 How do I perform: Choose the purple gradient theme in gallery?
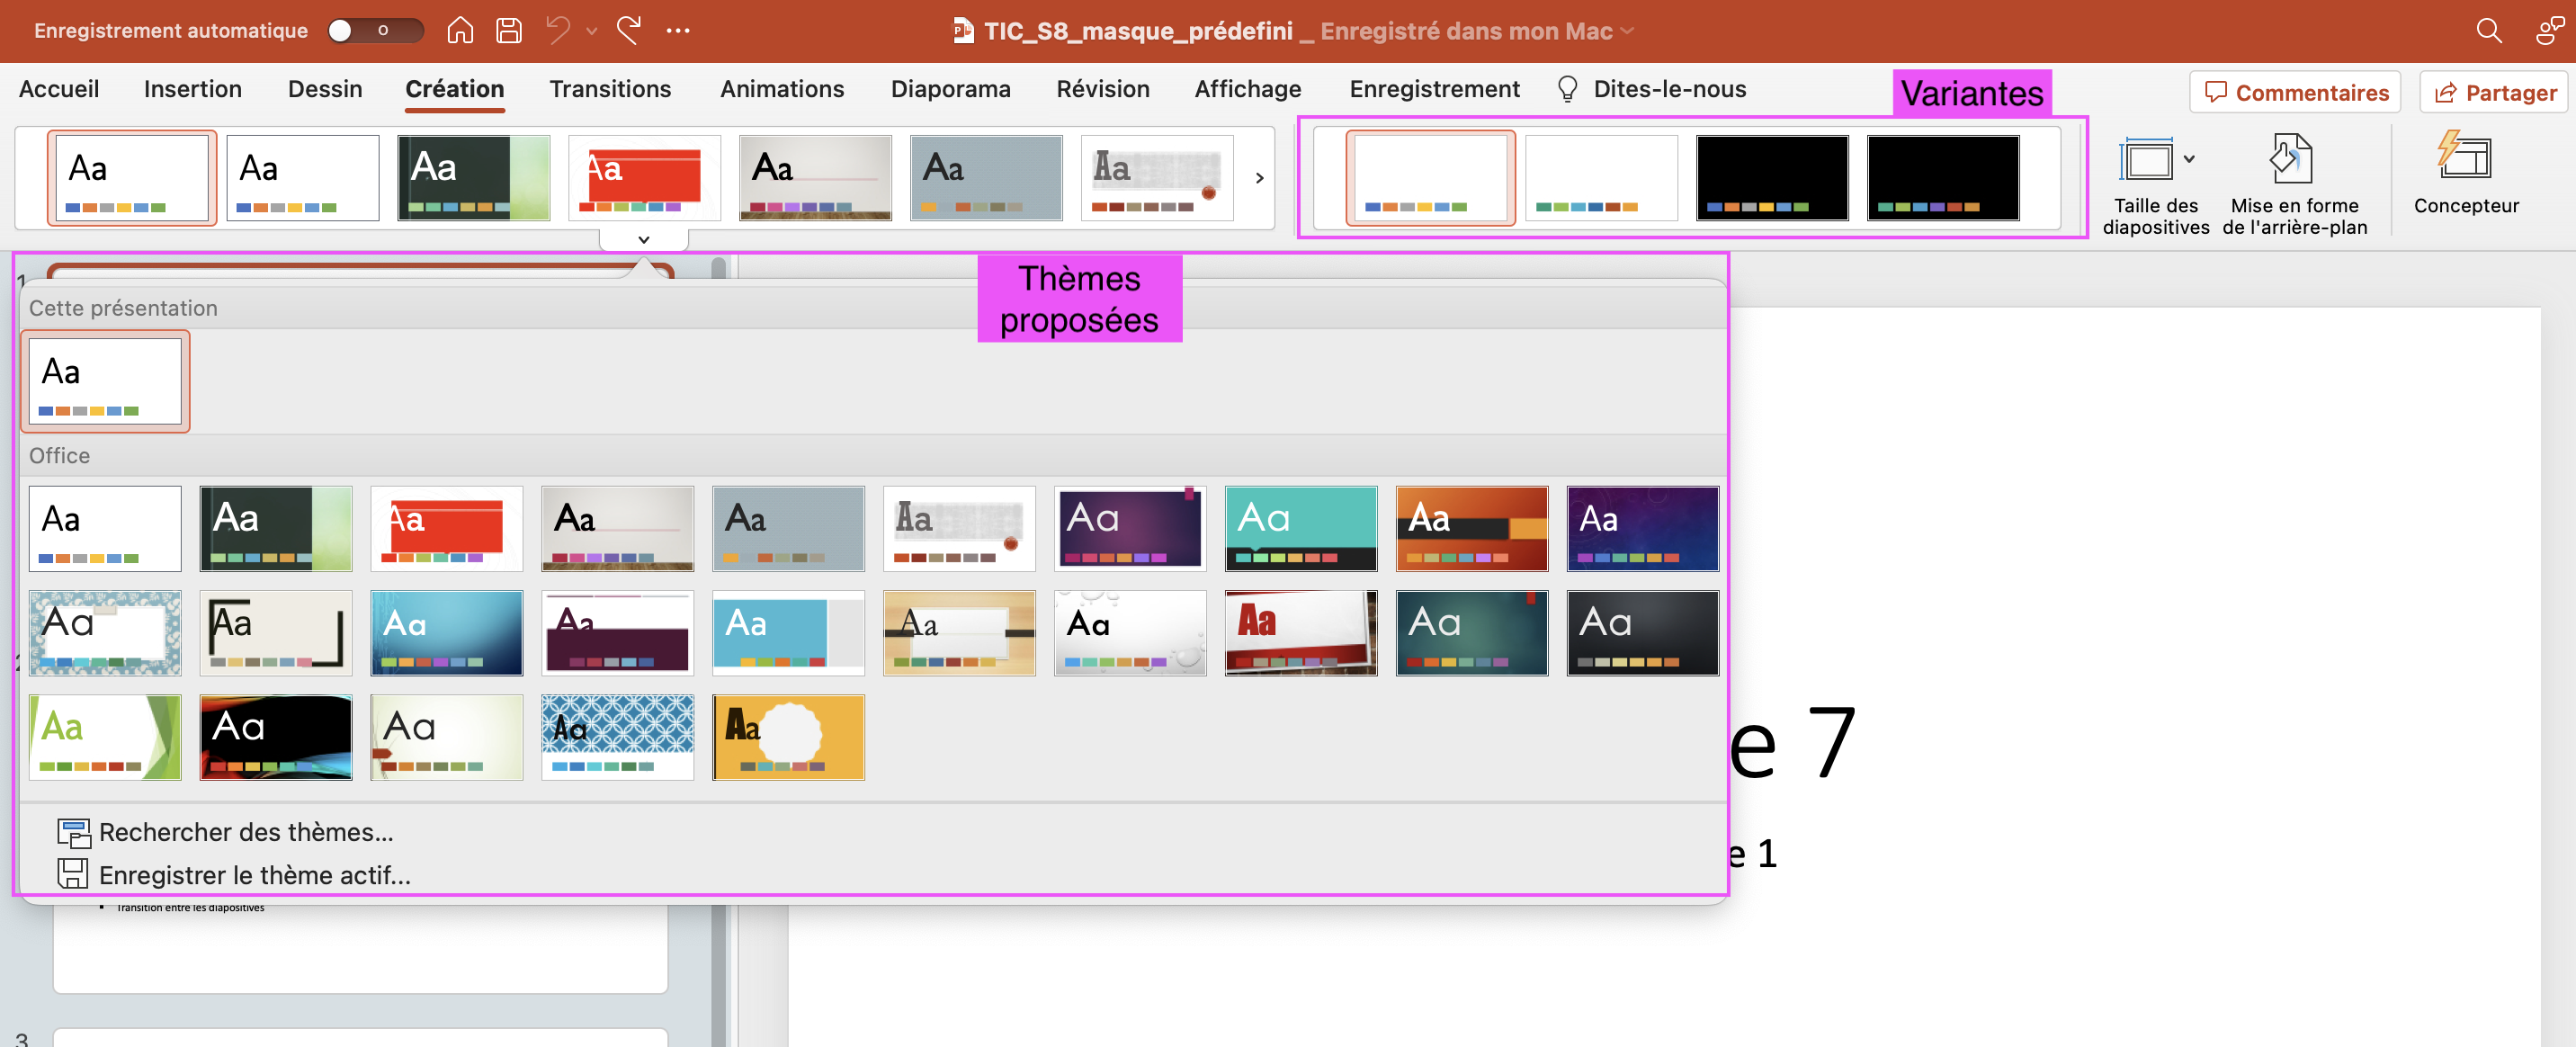[1130, 529]
